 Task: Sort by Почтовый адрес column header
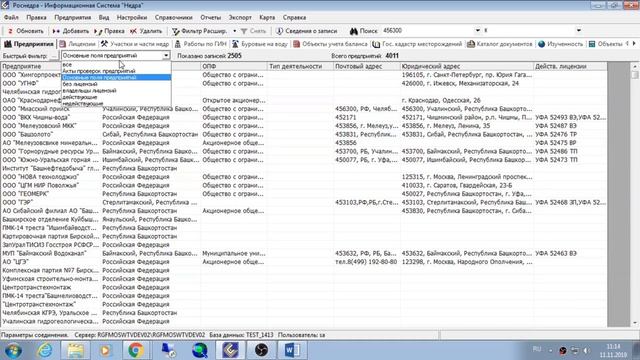click(367, 66)
